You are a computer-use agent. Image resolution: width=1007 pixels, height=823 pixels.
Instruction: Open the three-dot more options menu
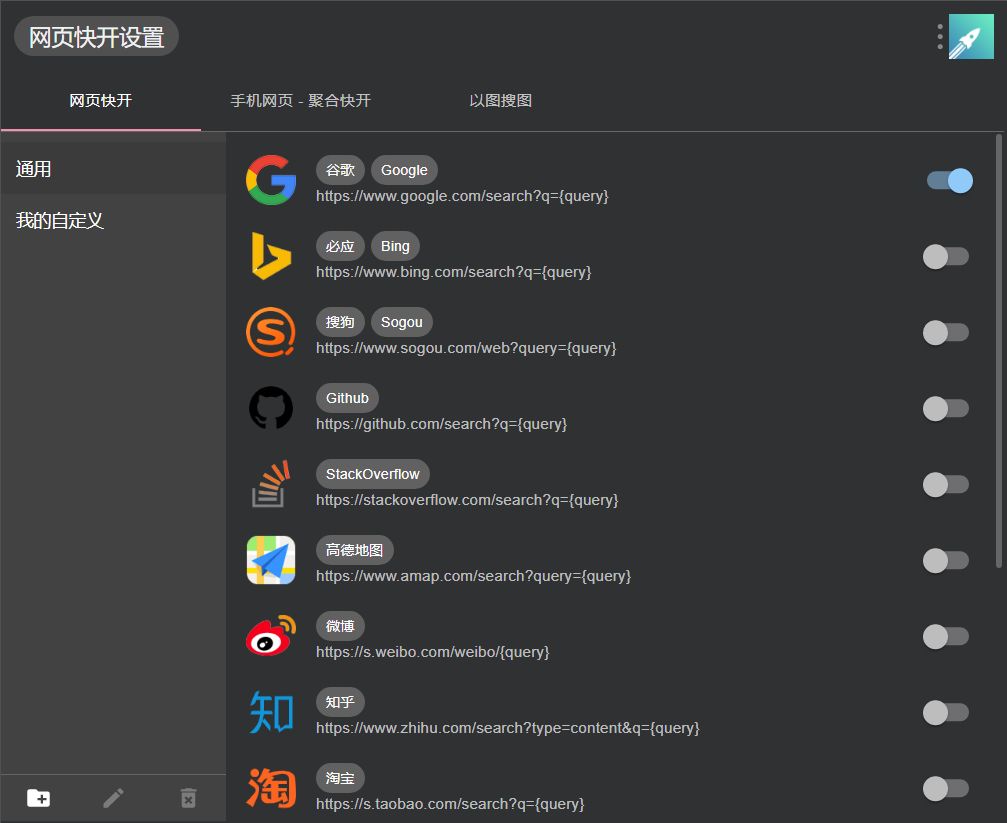click(940, 37)
